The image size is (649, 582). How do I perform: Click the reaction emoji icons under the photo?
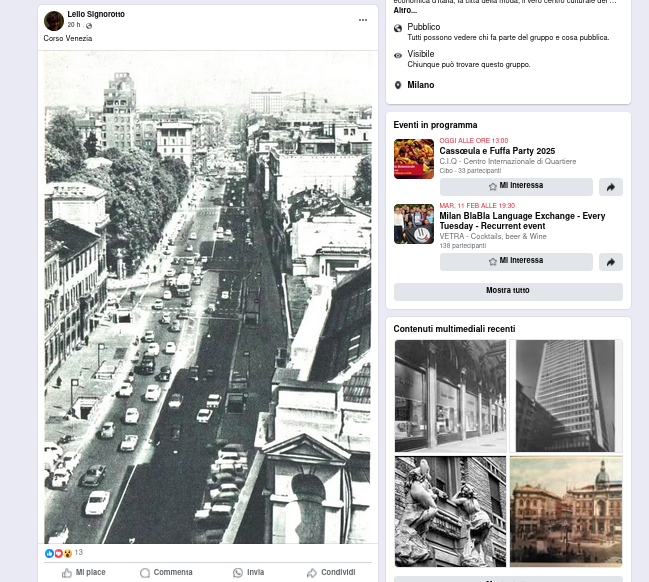pos(59,553)
